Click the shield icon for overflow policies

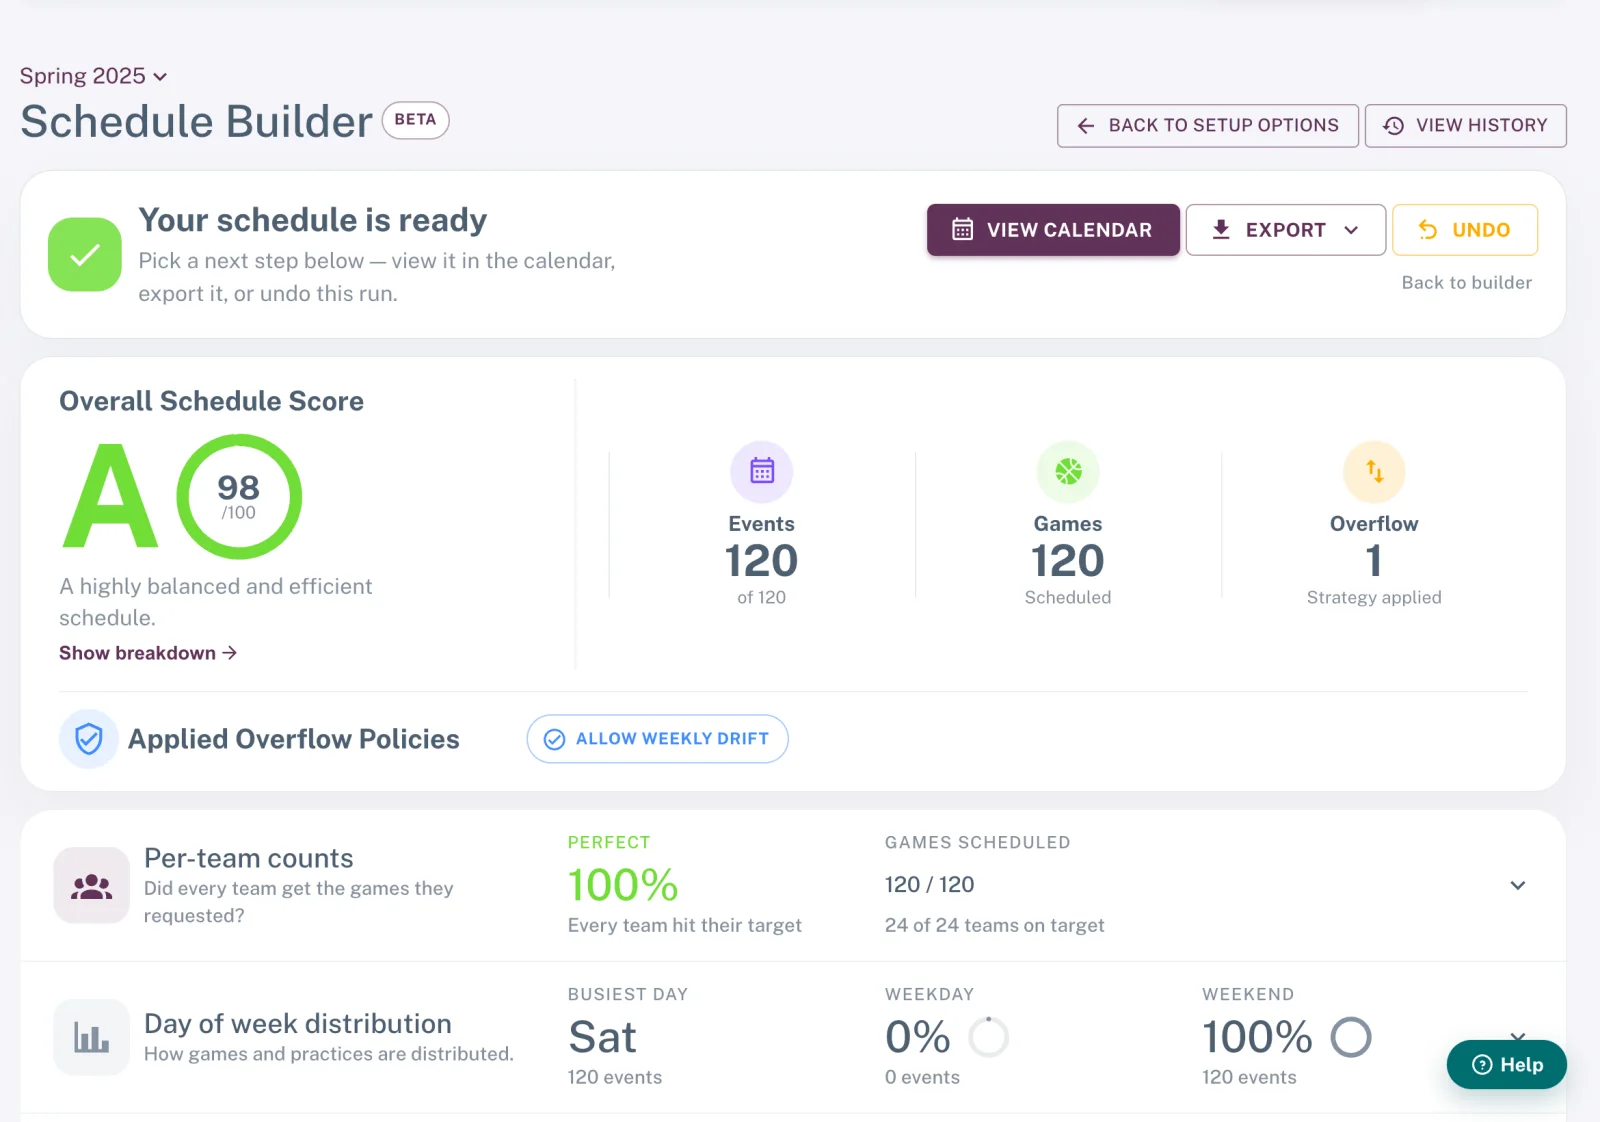tap(89, 739)
